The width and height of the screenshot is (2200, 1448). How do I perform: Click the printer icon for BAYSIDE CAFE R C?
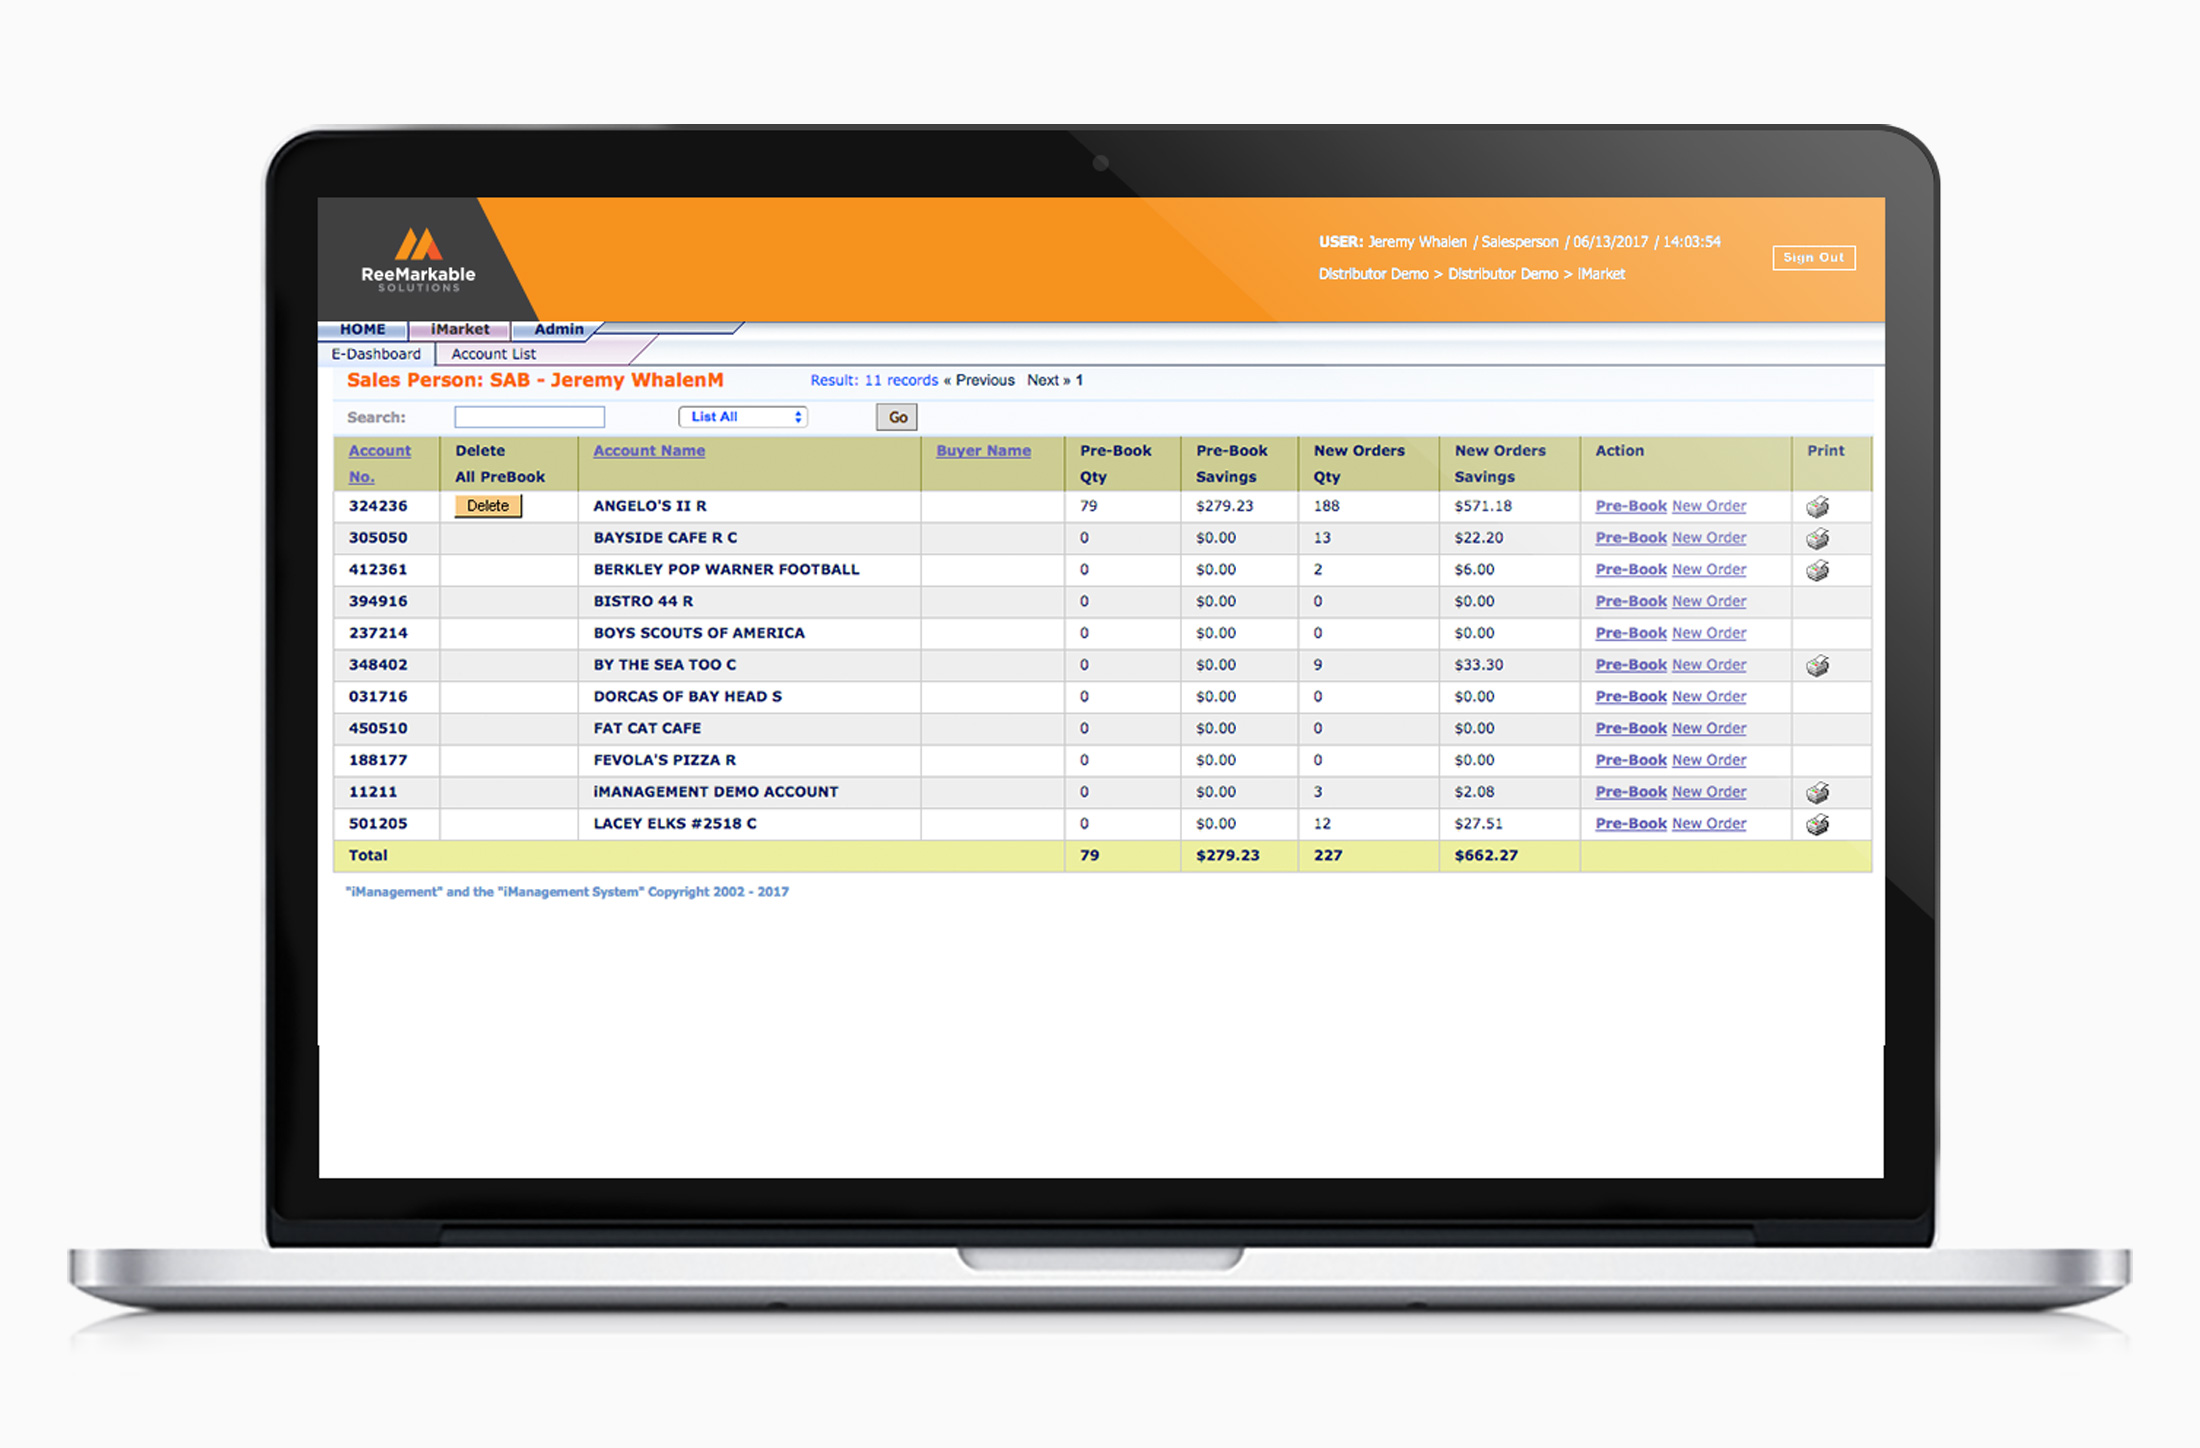click(x=1817, y=539)
